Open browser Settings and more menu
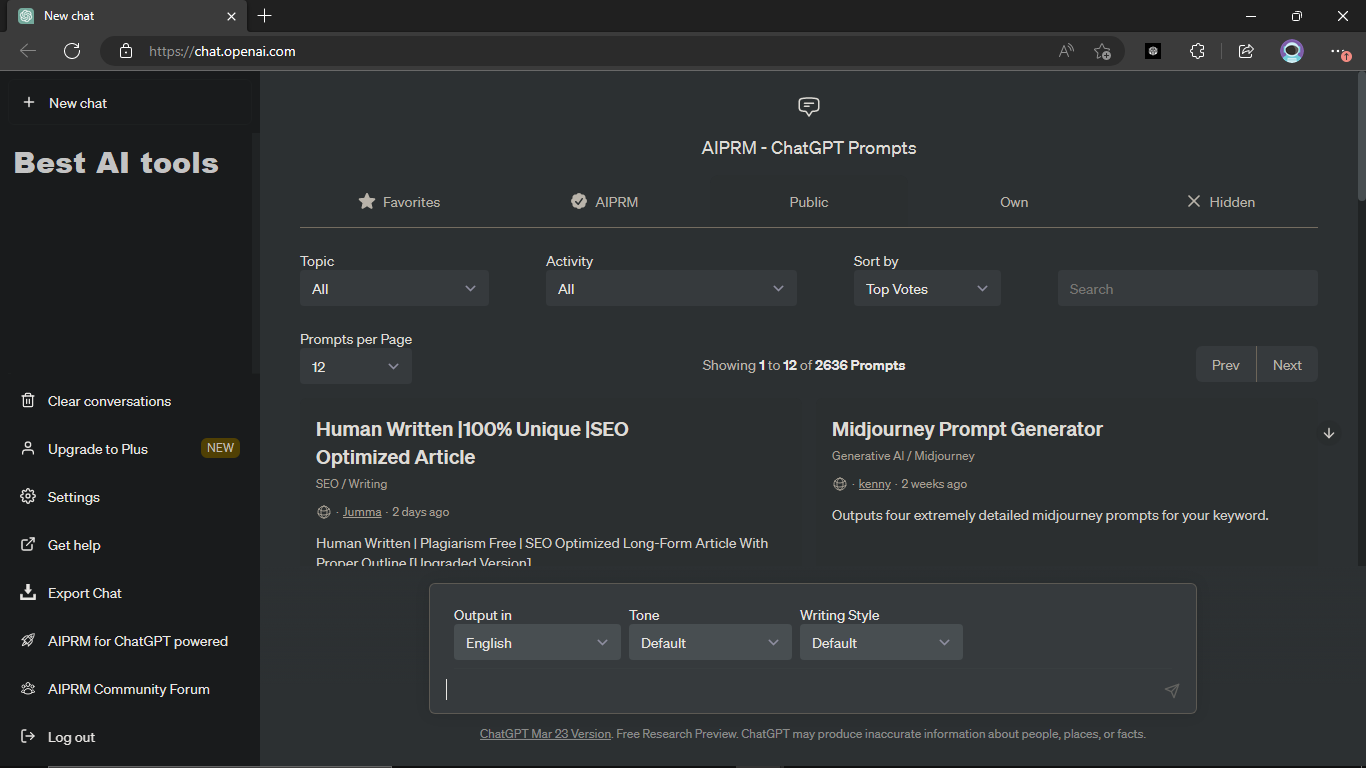Image resolution: width=1366 pixels, height=768 pixels. click(1340, 51)
